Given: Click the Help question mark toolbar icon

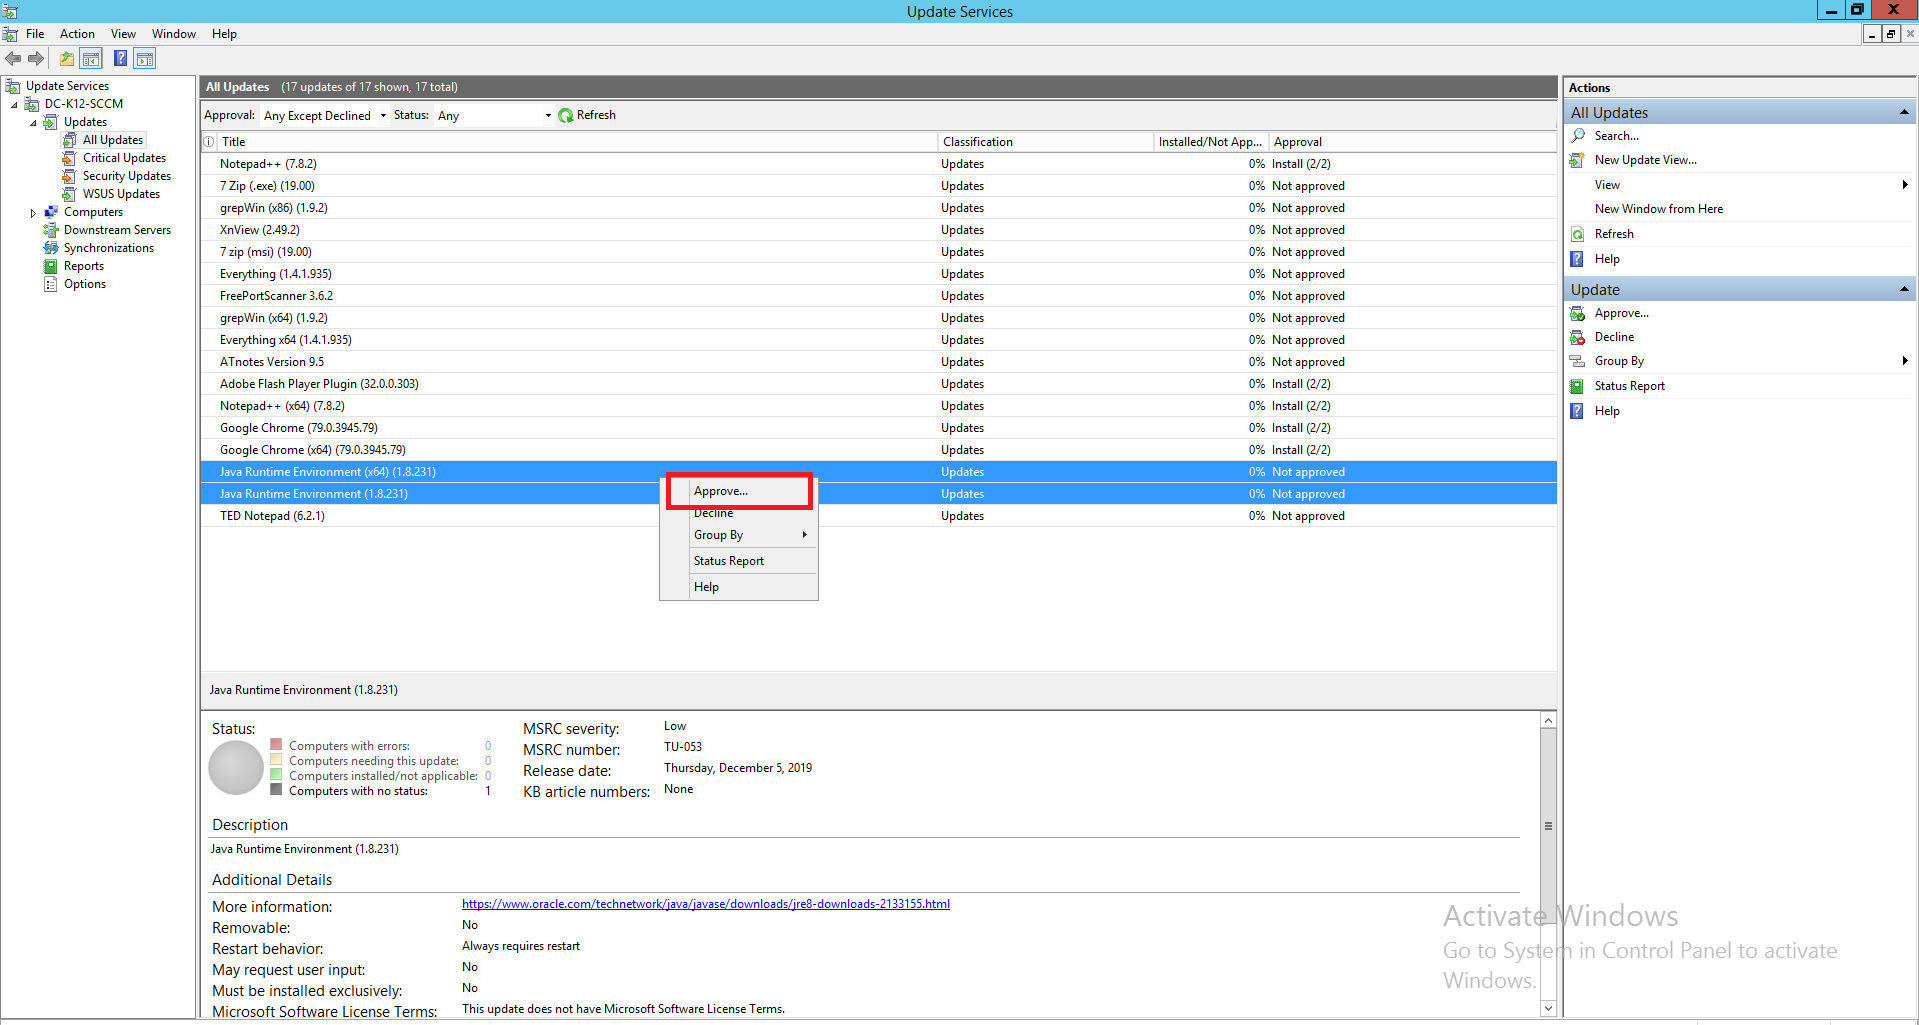Looking at the screenshot, I should point(120,58).
